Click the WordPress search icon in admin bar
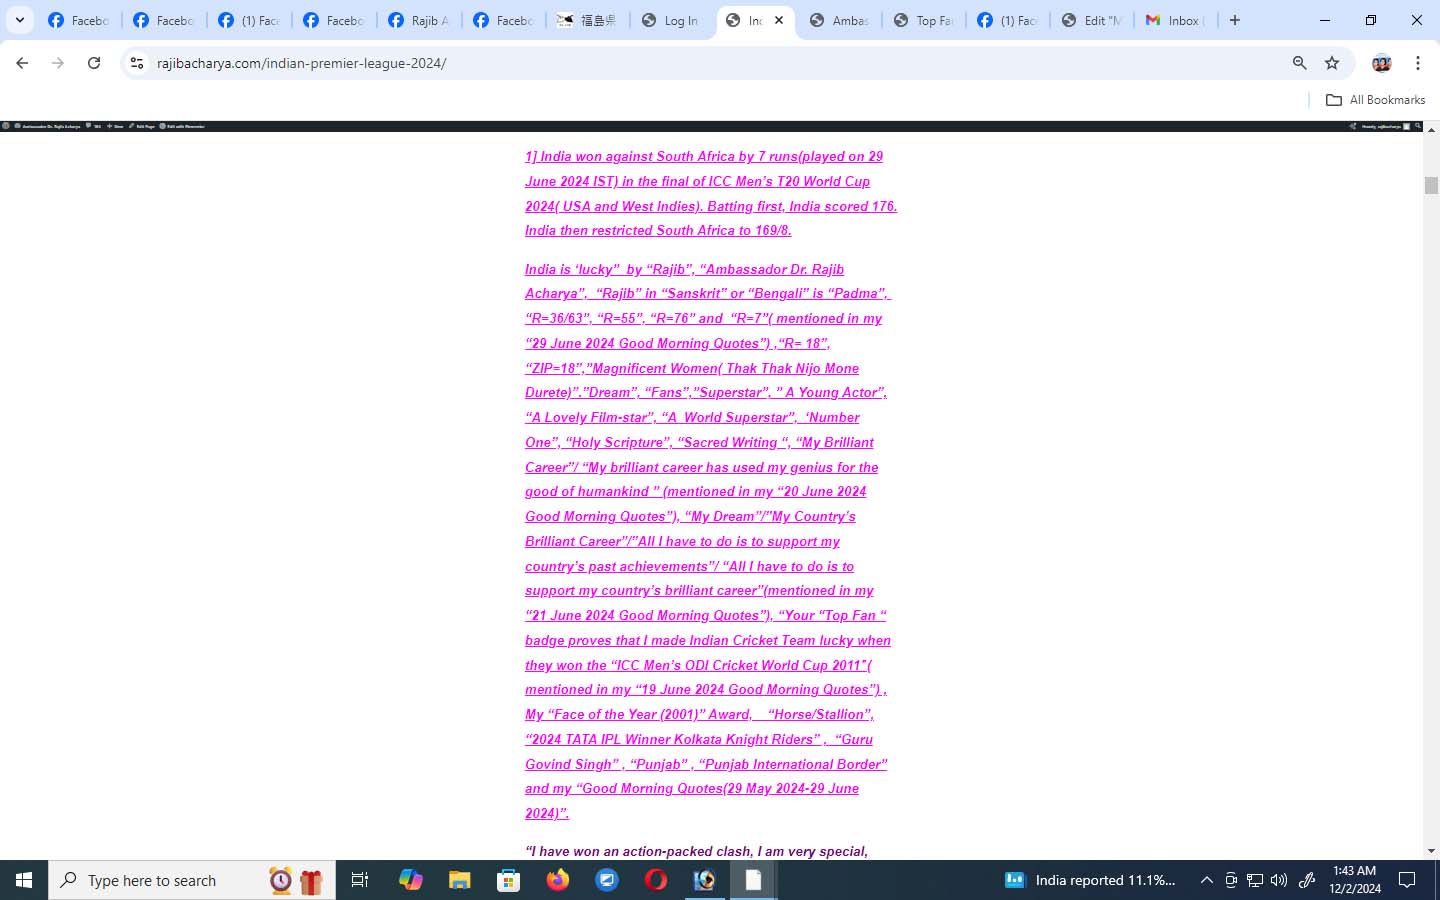Viewport: 1440px width, 900px height. point(1418,126)
